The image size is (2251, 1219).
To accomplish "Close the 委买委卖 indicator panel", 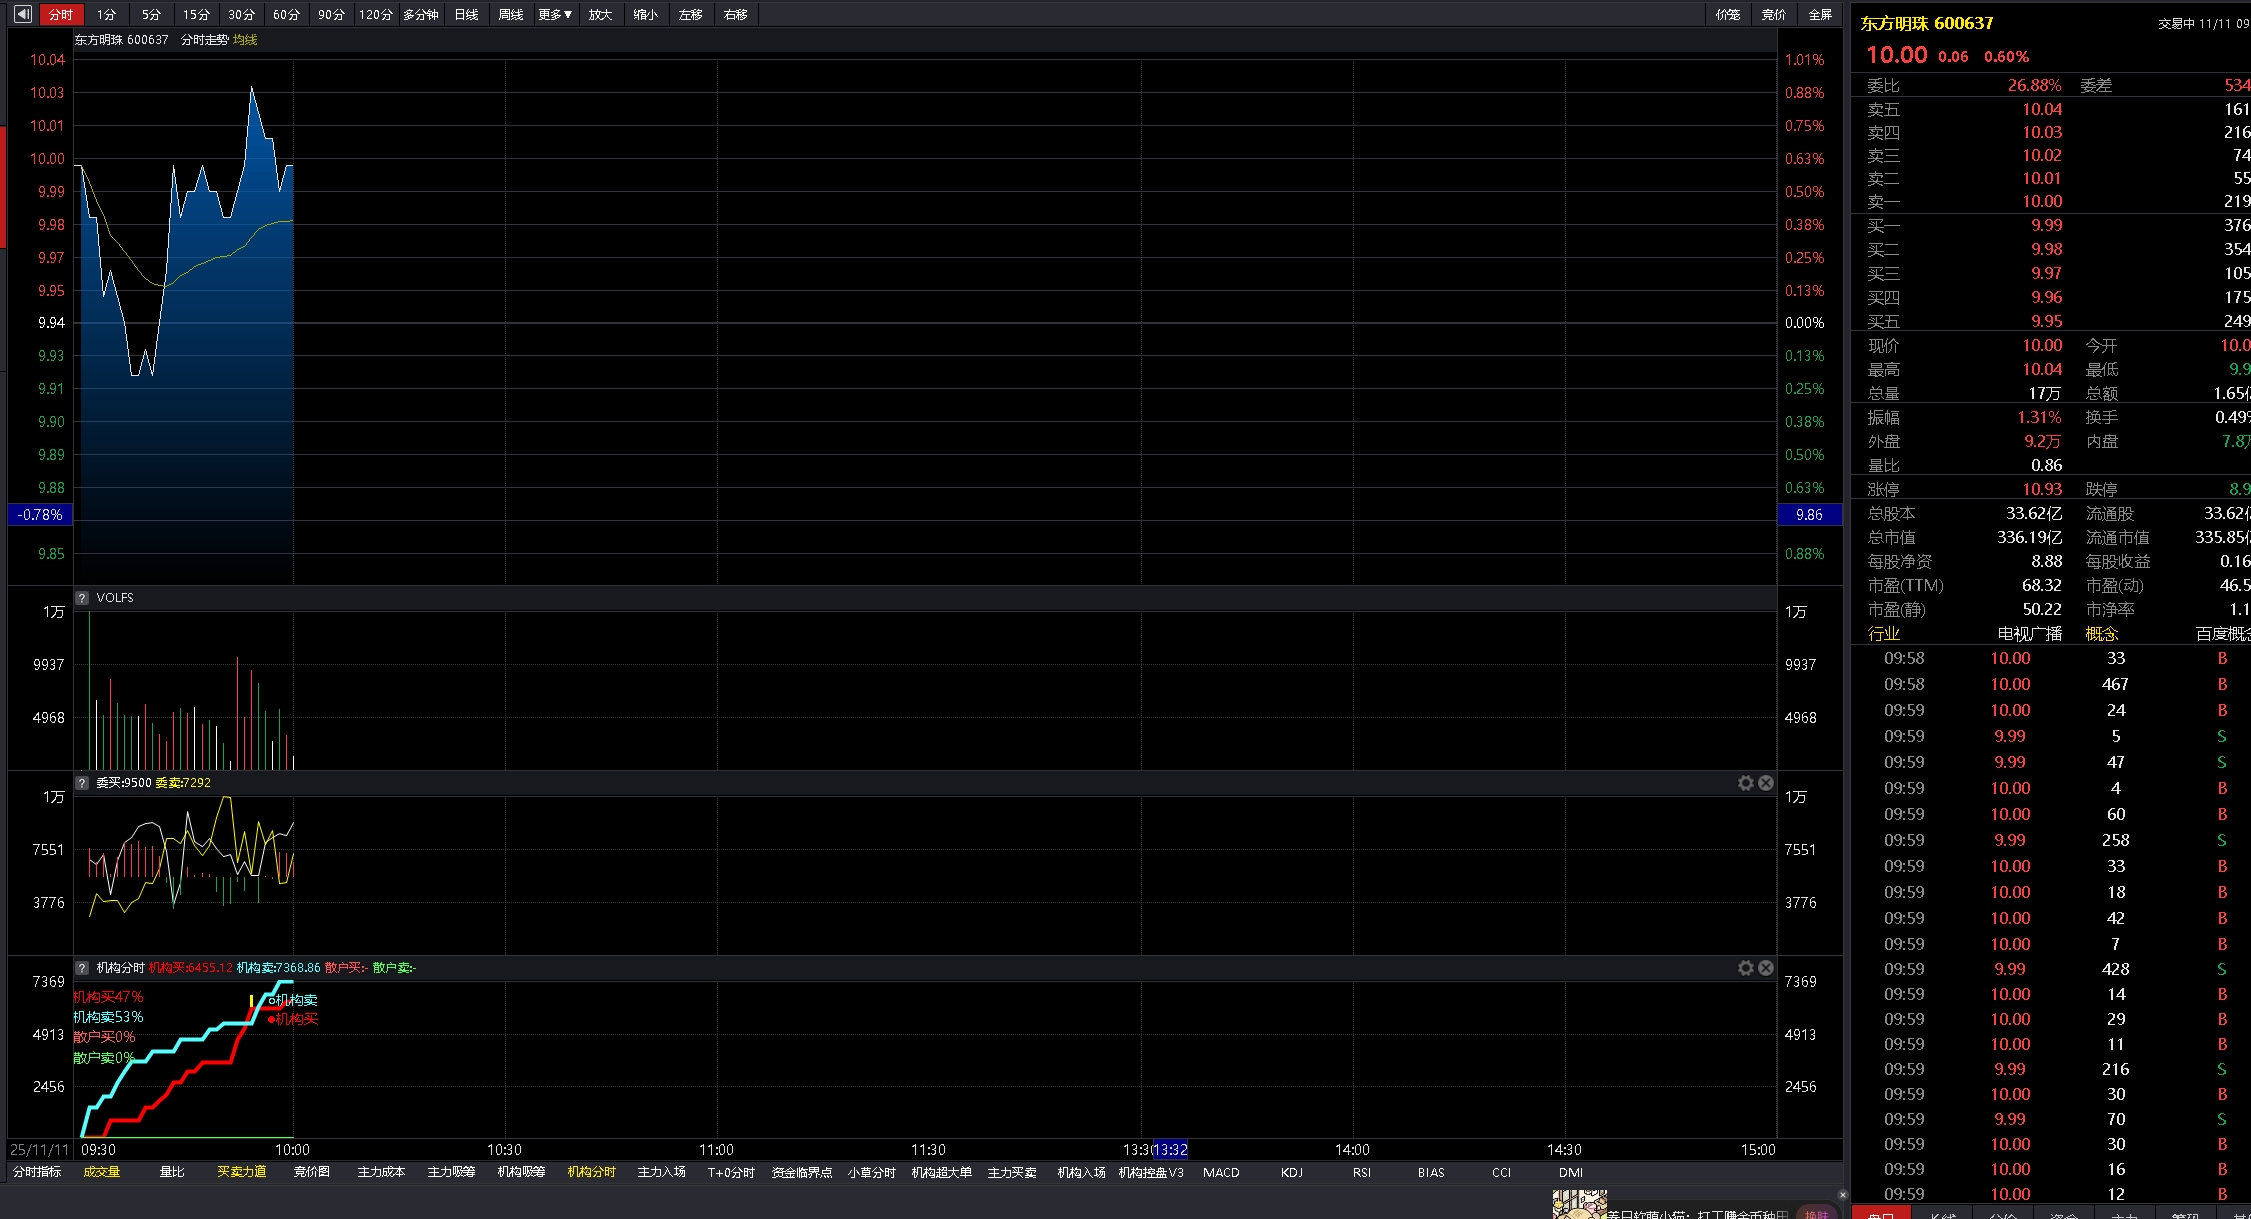I will [x=1766, y=783].
